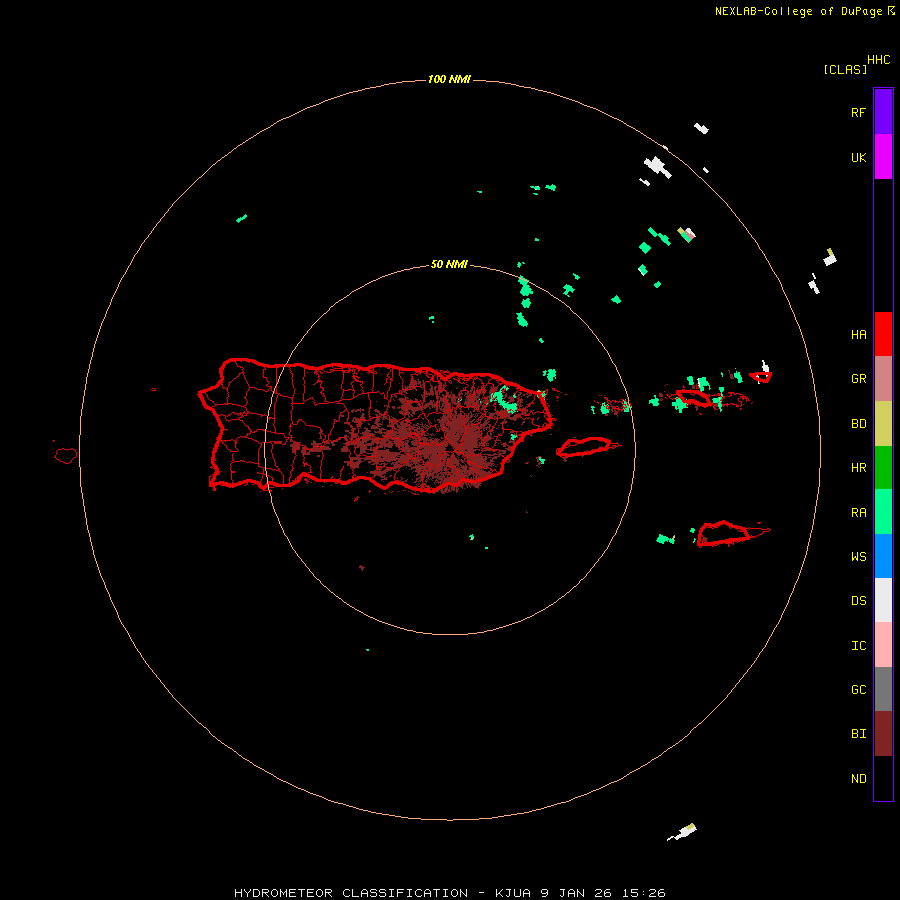Click the RF legend label
The width and height of the screenshot is (900, 900).
point(858,112)
